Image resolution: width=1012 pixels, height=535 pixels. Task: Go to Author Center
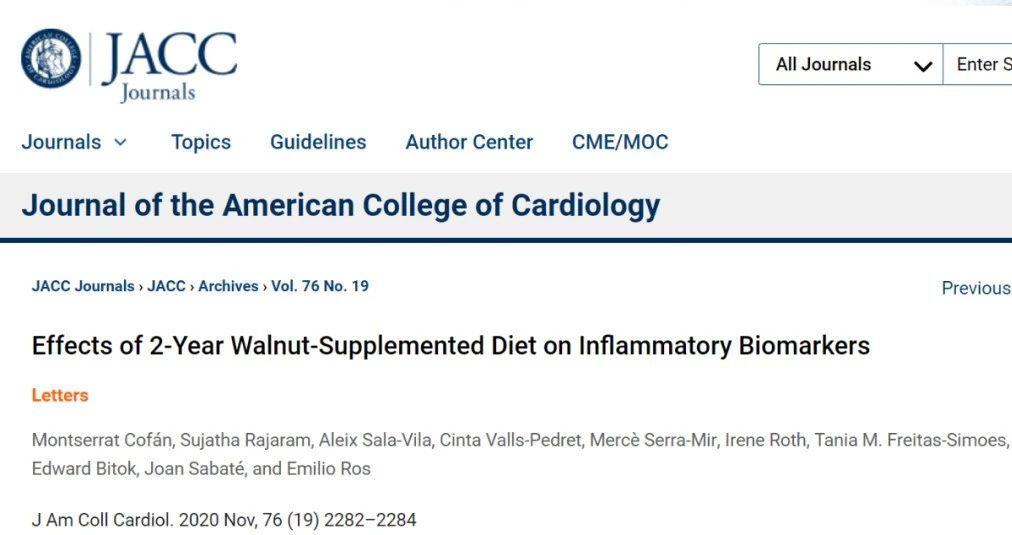(469, 142)
